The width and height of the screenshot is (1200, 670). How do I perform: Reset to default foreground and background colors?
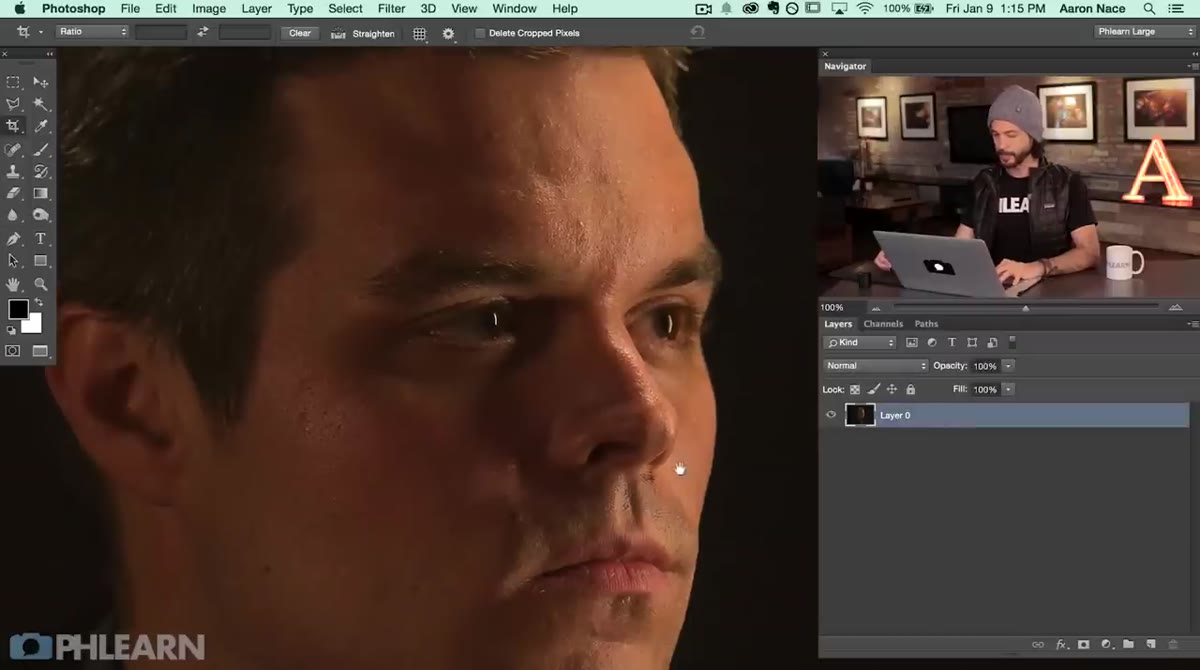click(11, 330)
